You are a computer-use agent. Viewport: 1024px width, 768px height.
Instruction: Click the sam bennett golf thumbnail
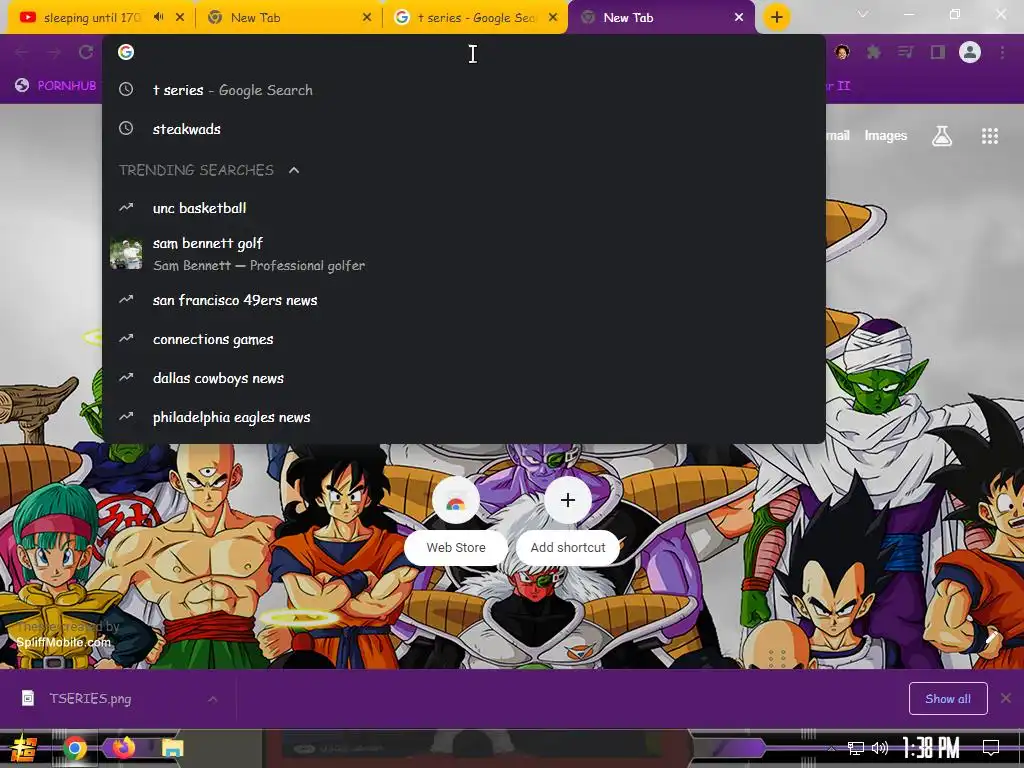click(x=126, y=254)
